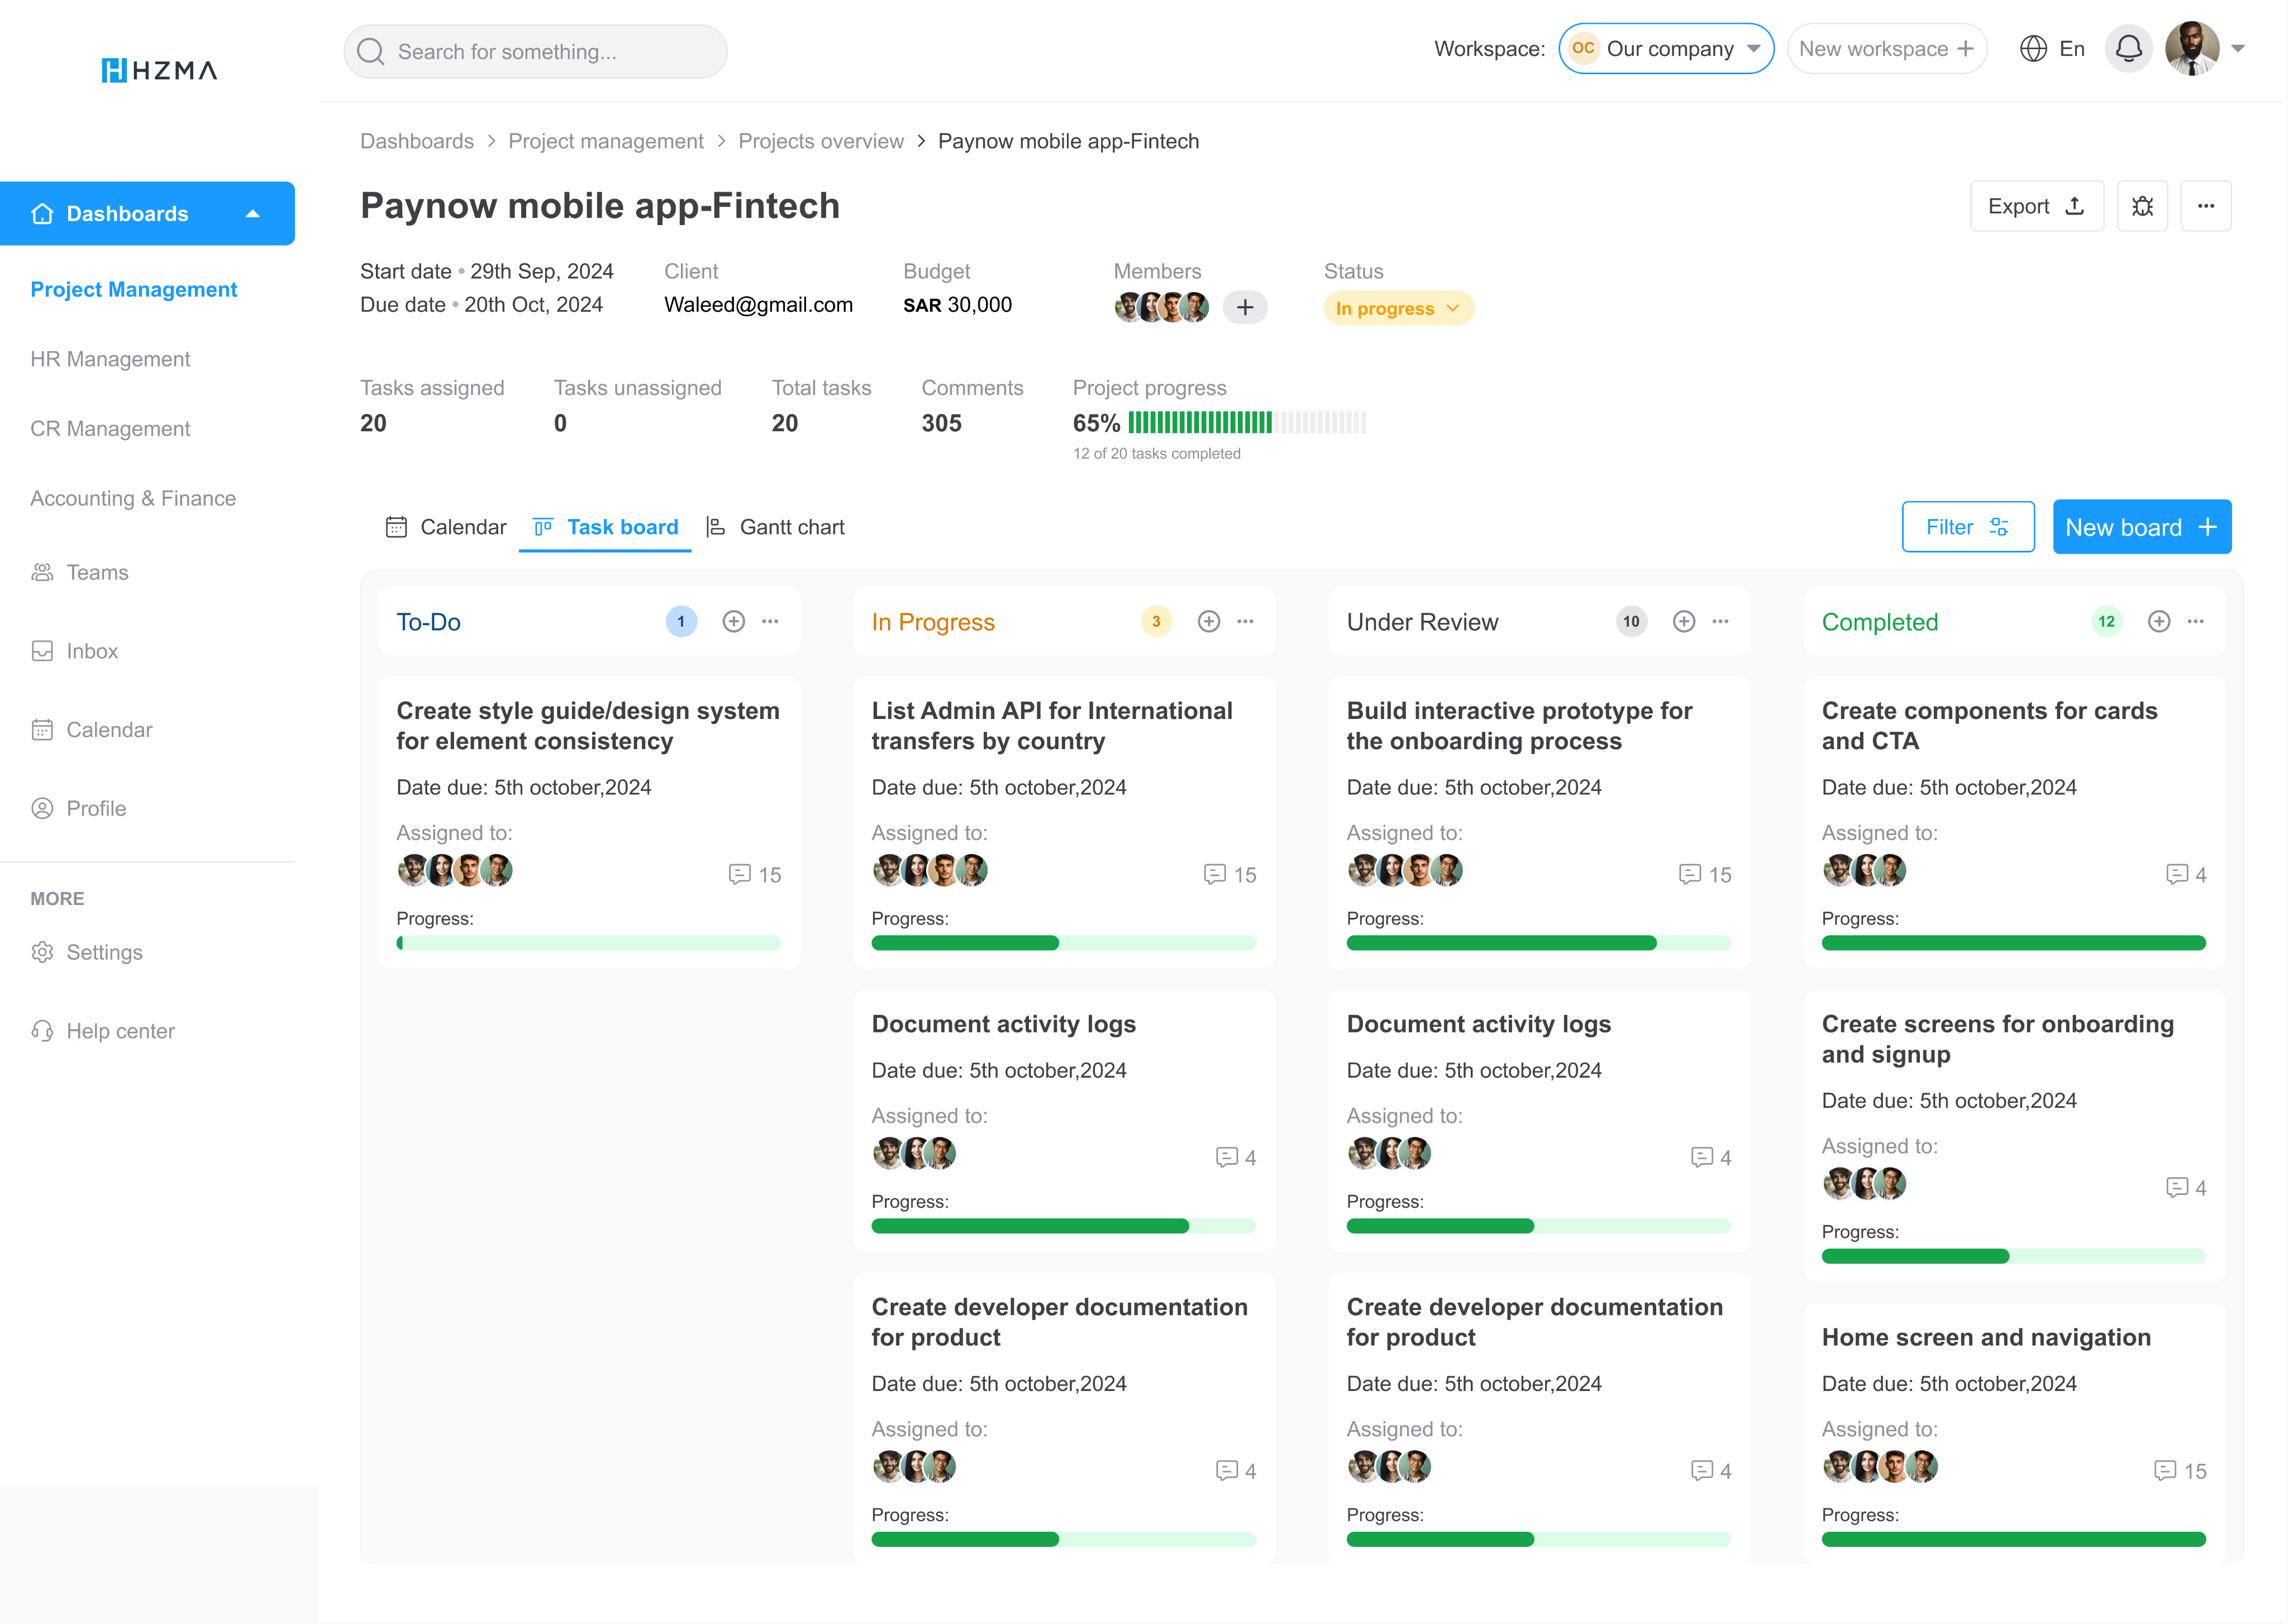Screen dimensions: 2288x1624
Task: Click the search magnifier icon
Action: click(371, 52)
